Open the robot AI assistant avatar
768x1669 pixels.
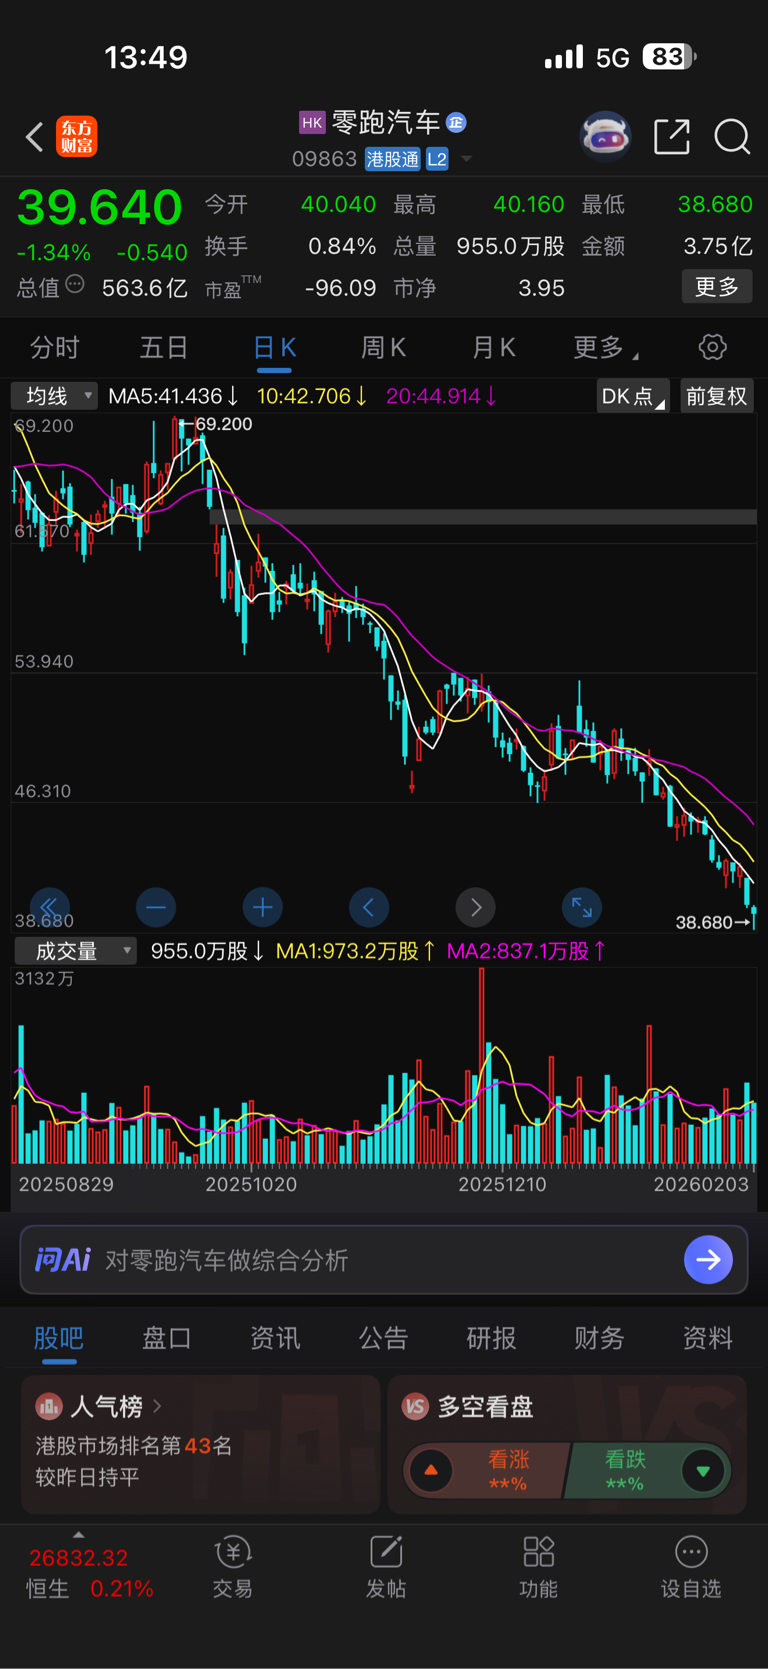pyautogui.click(x=606, y=136)
